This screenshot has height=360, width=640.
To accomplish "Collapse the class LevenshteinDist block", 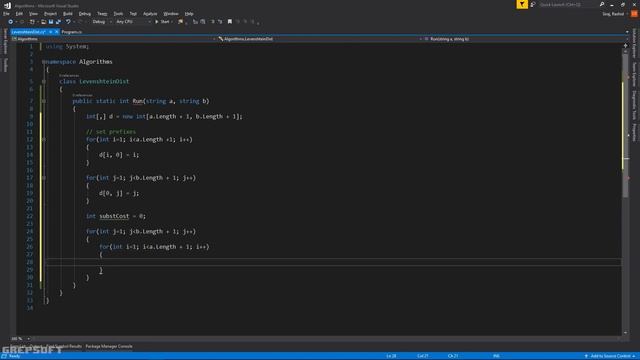I will point(44,82).
